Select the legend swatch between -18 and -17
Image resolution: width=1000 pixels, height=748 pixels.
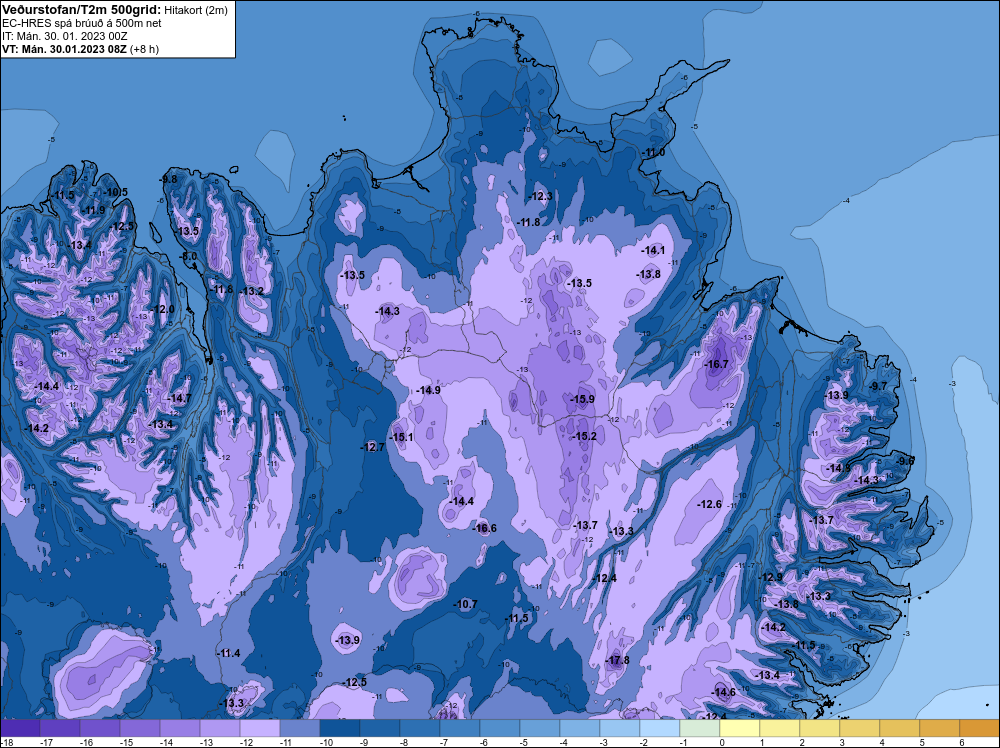pos(20,728)
